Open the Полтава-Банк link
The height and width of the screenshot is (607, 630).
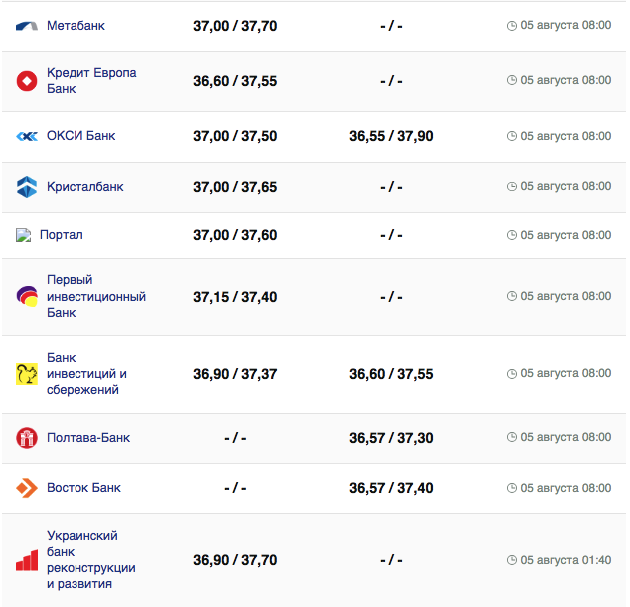click(88, 438)
